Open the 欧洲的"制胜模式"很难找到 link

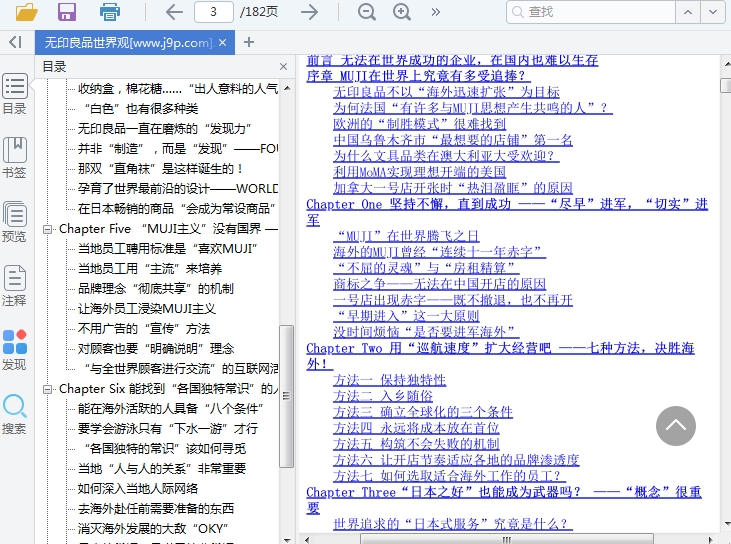[420, 124]
